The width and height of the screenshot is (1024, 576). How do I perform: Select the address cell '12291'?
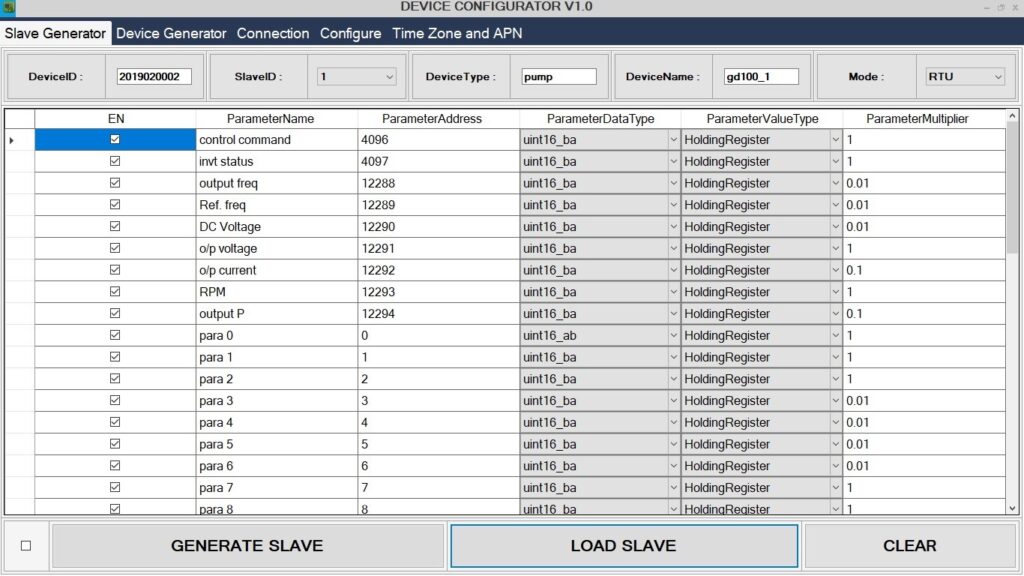click(x=438, y=249)
